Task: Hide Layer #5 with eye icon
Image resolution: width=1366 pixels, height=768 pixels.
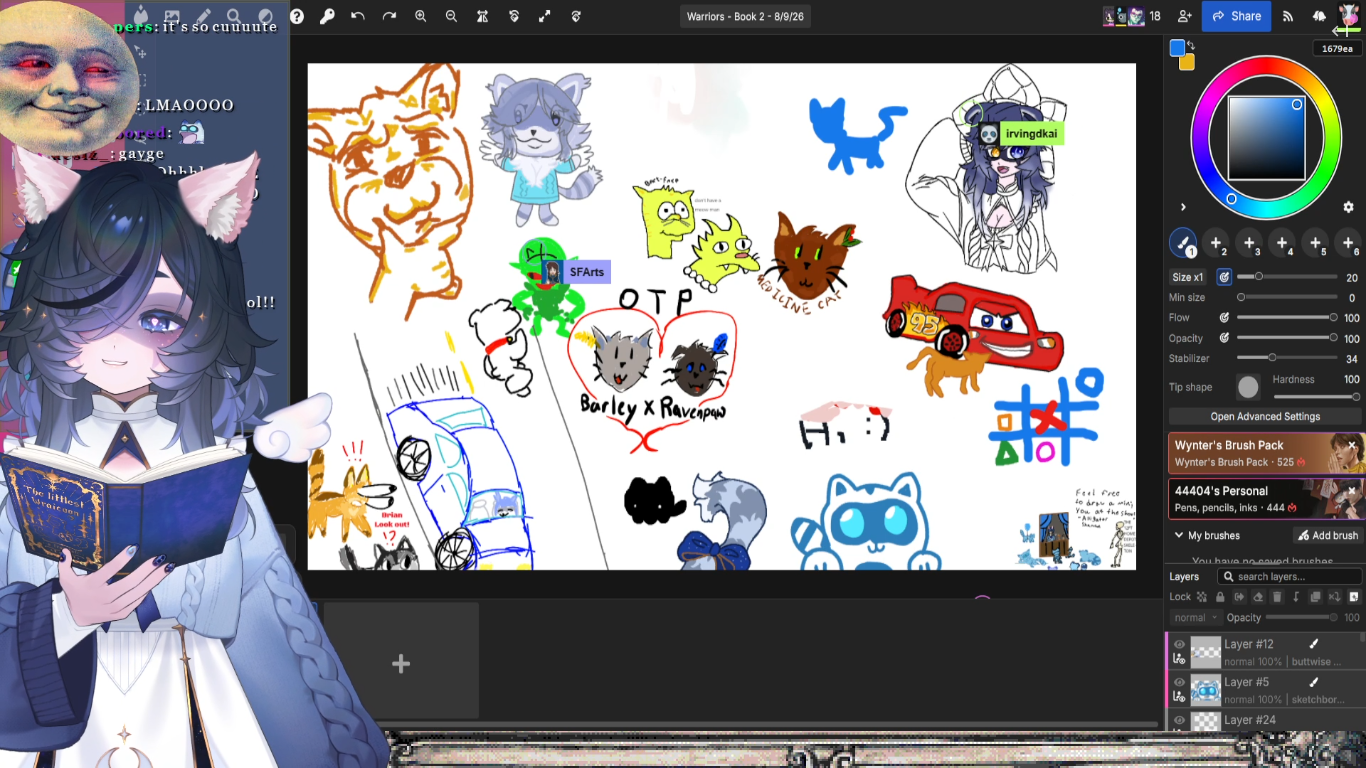Action: (x=1179, y=683)
